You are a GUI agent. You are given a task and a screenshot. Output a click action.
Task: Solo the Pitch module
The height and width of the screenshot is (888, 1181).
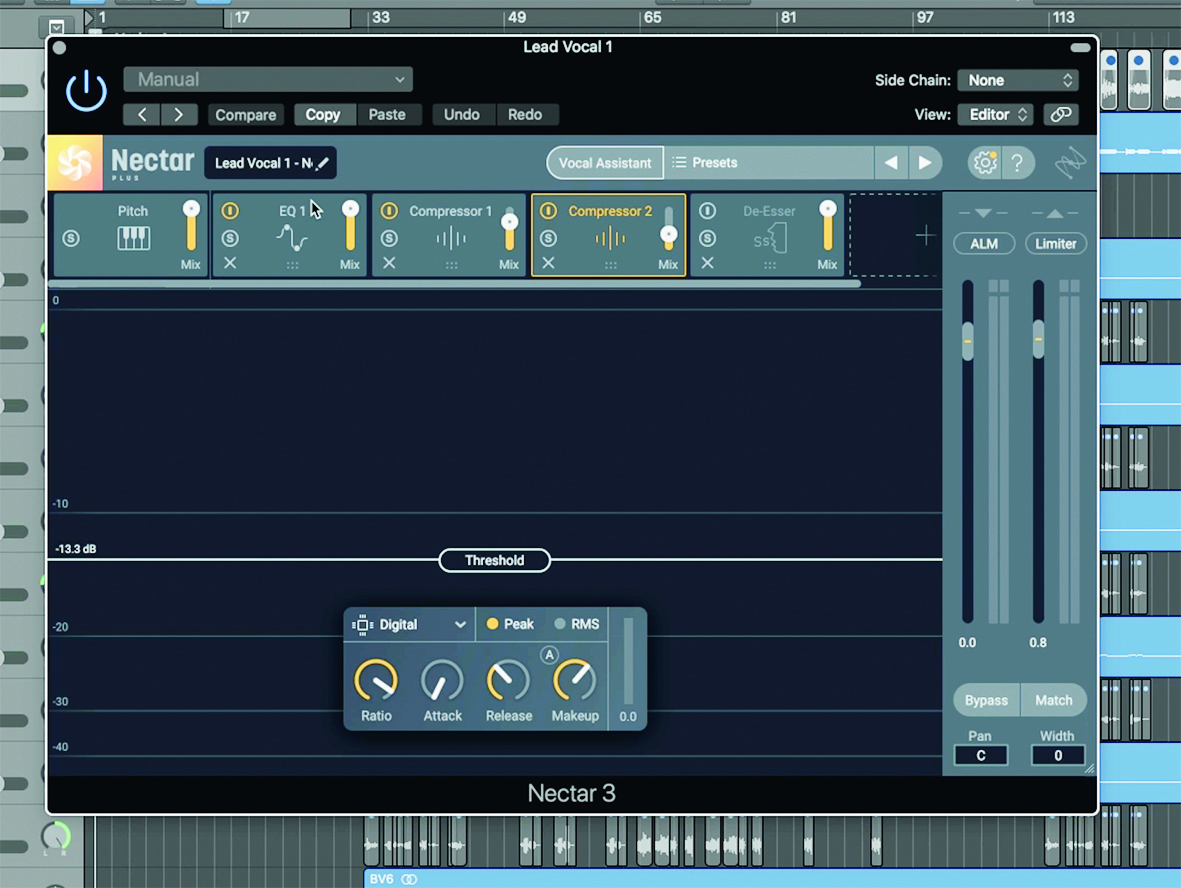tap(71, 238)
